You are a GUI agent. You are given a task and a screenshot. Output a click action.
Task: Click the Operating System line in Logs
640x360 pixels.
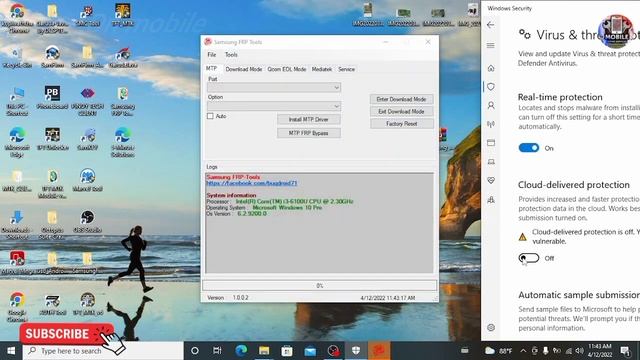[264, 208]
